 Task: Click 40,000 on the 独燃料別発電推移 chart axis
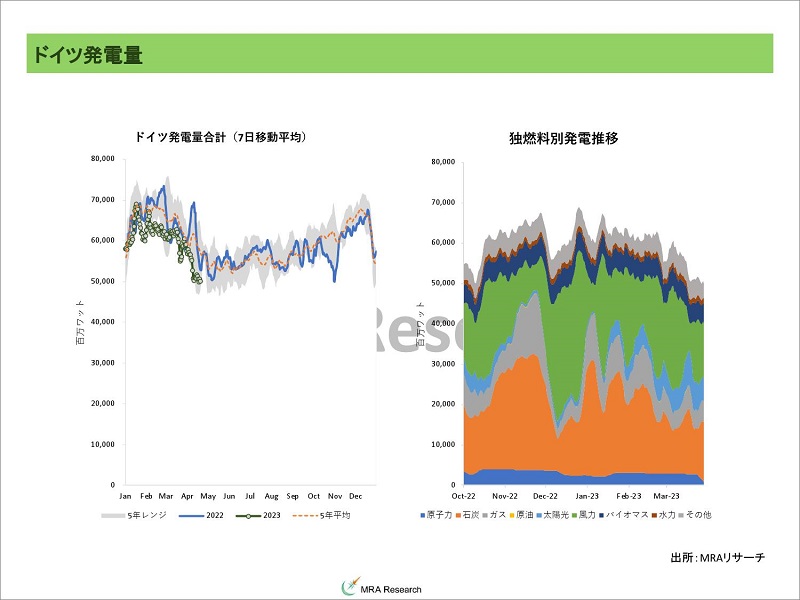[x=443, y=323]
